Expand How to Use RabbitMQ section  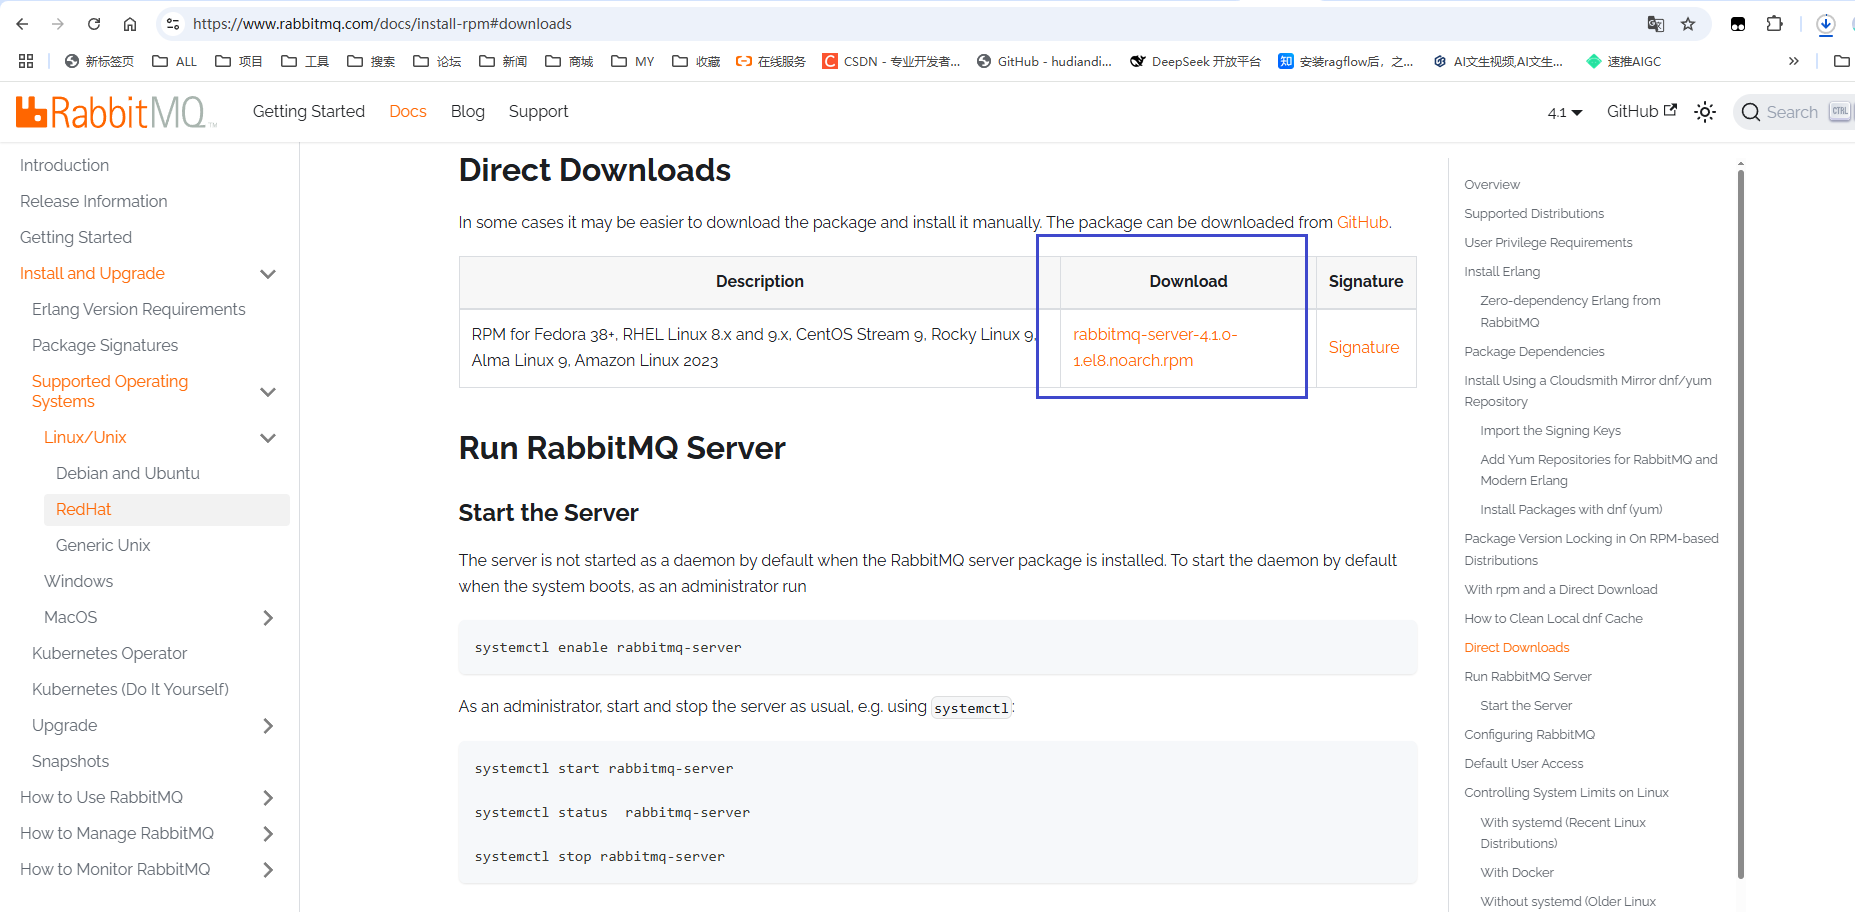point(268,798)
